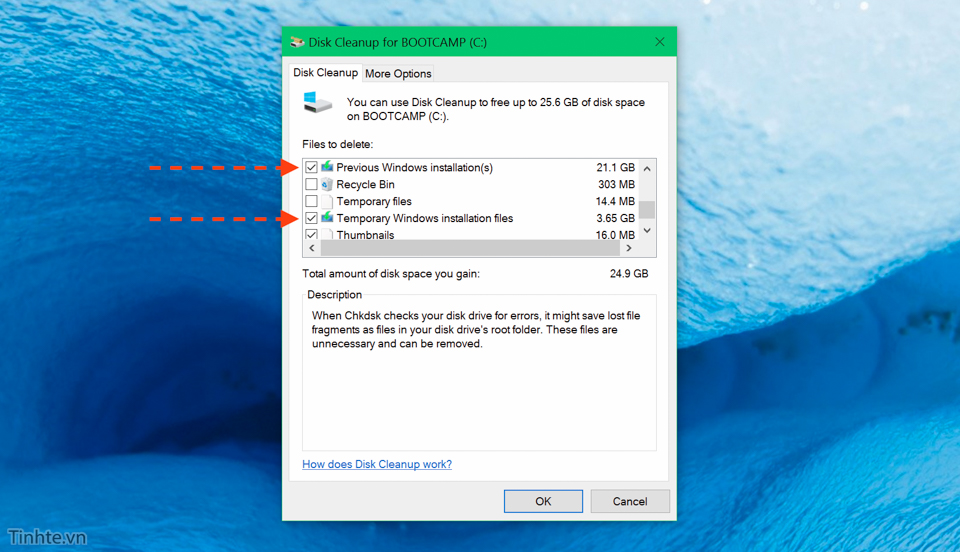Click the vertical scrollbar thumb in the file list

[647, 210]
